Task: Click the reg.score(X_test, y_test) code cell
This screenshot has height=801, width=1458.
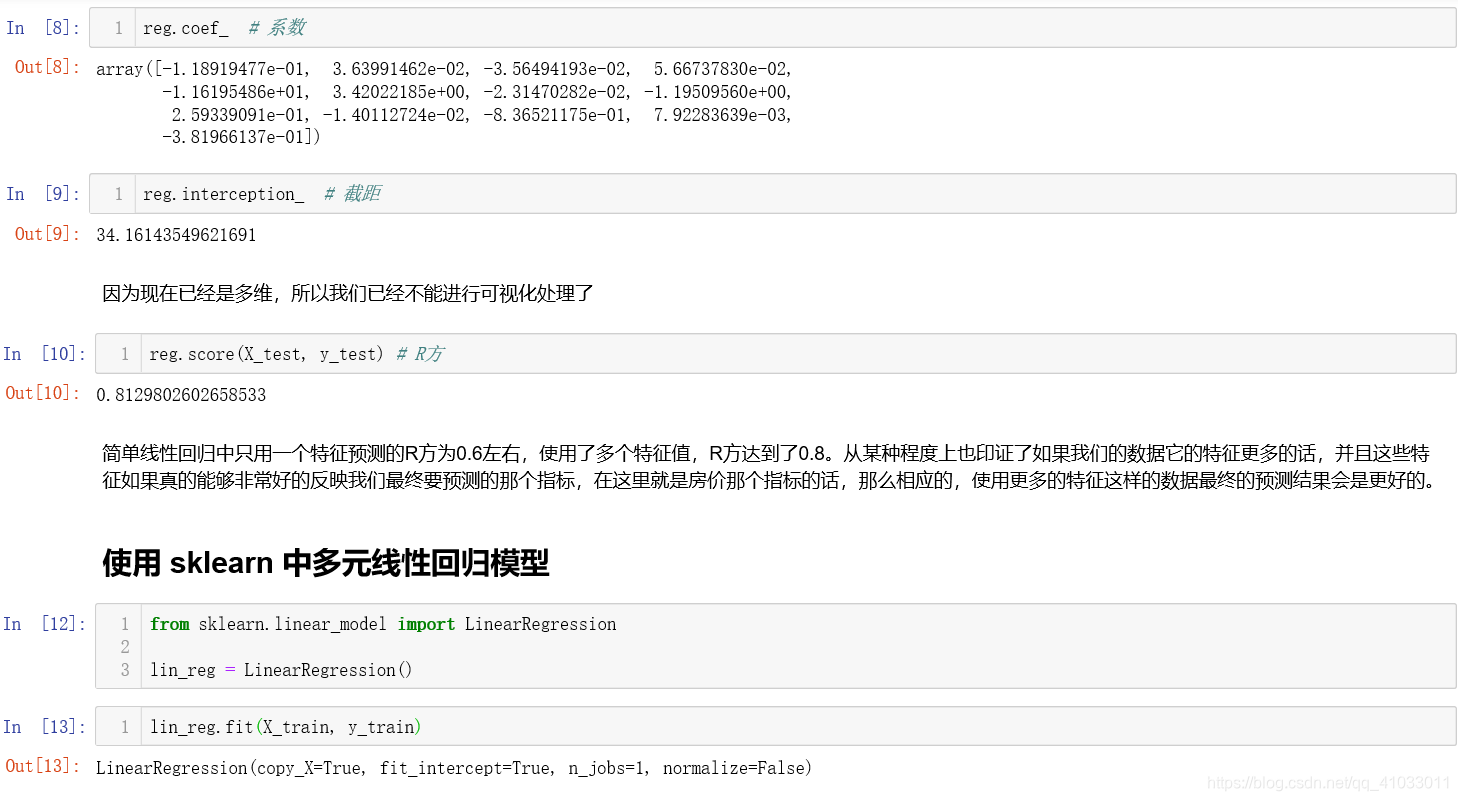Action: click(x=775, y=354)
